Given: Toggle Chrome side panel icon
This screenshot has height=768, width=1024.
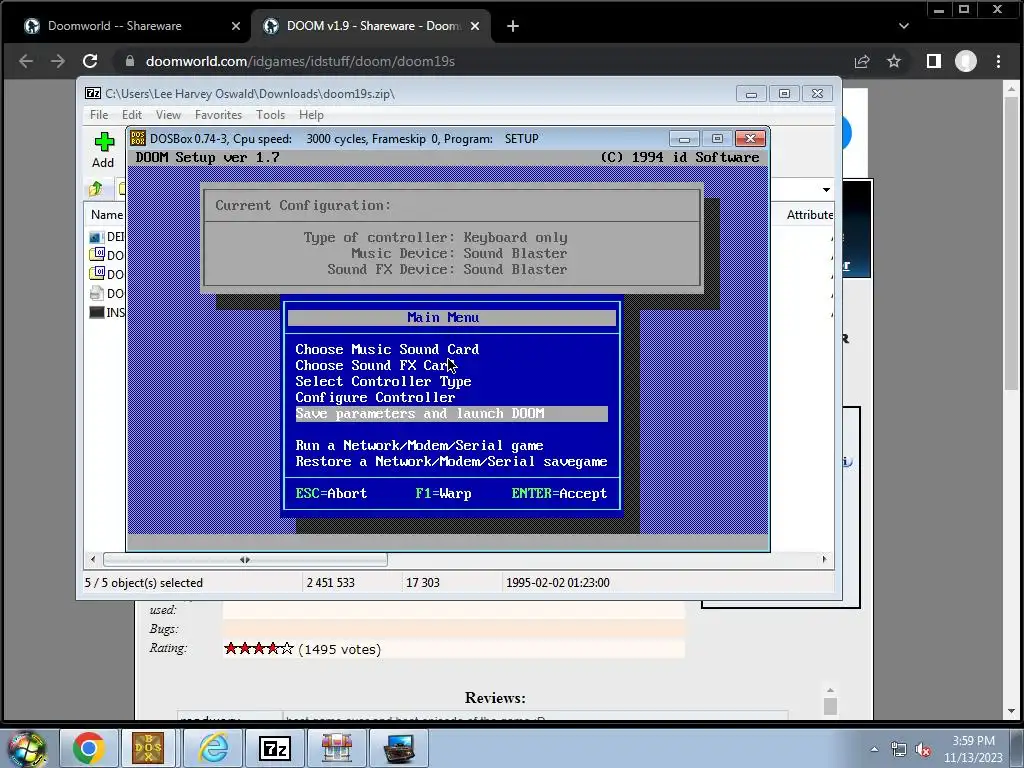Looking at the screenshot, I should pyautogui.click(x=934, y=61).
